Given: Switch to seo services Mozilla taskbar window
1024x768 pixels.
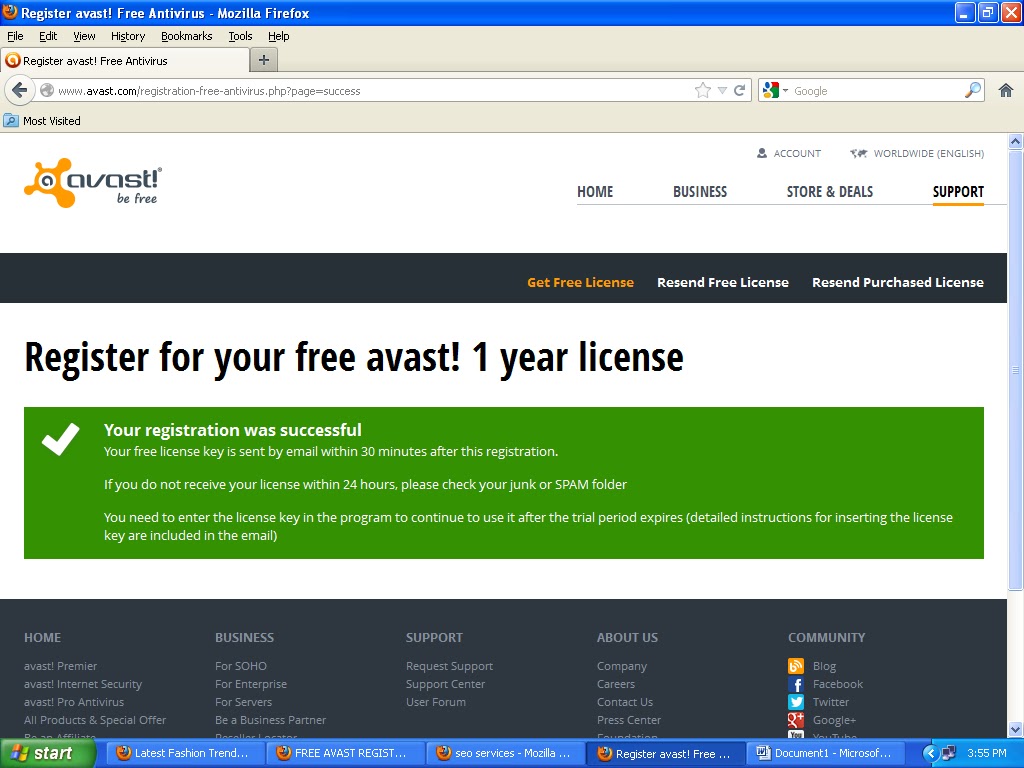Looking at the screenshot, I should click(504, 753).
